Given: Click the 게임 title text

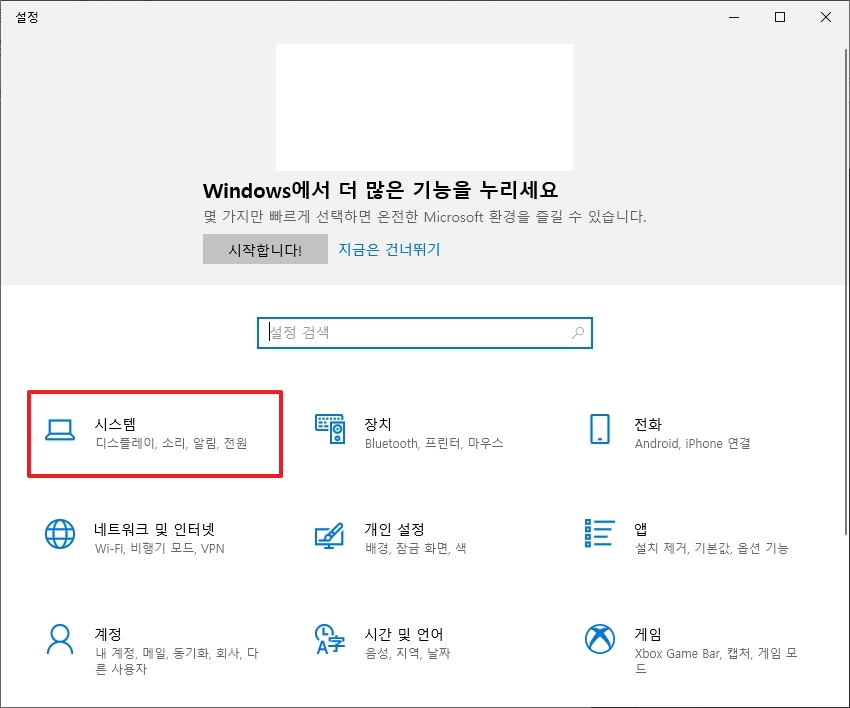Looking at the screenshot, I should (x=648, y=634).
